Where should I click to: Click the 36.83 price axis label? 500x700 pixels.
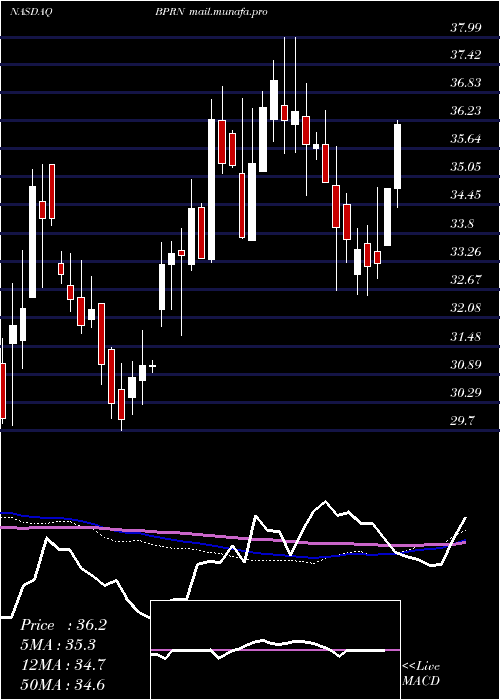pyautogui.click(x=466, y=83)
